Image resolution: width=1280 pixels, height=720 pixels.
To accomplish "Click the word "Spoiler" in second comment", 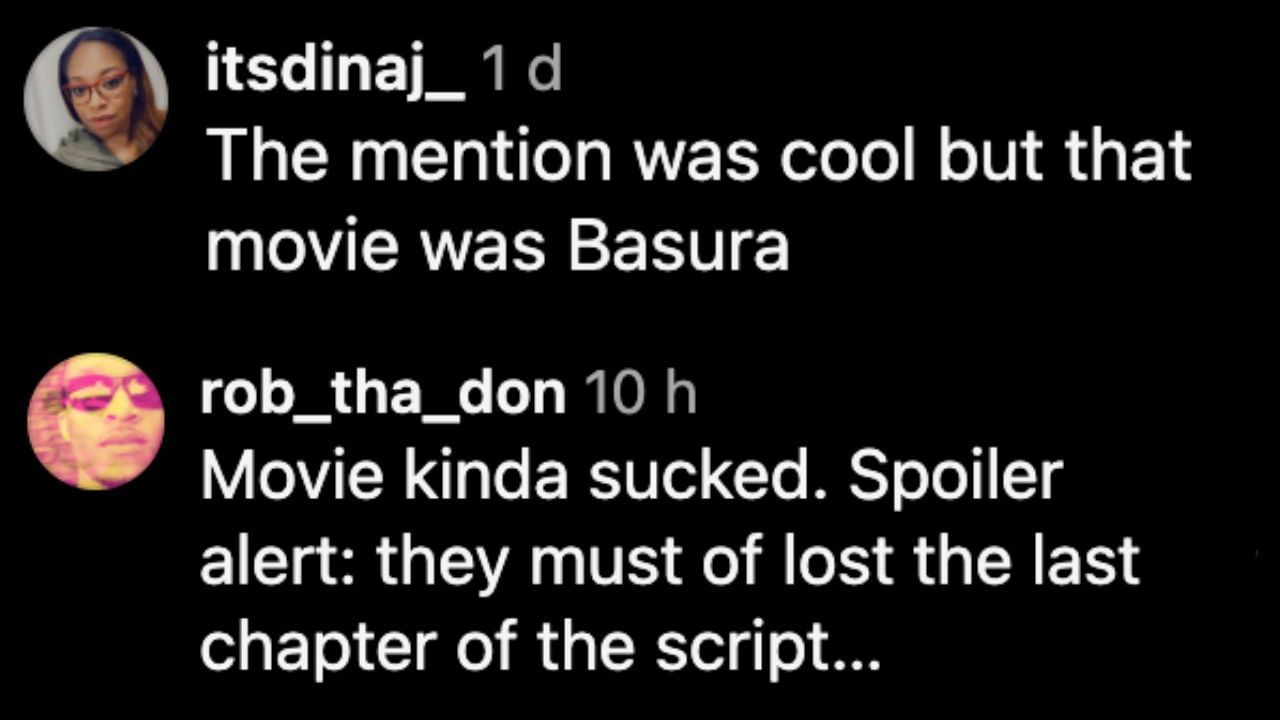I will click(x=956, y=477).
